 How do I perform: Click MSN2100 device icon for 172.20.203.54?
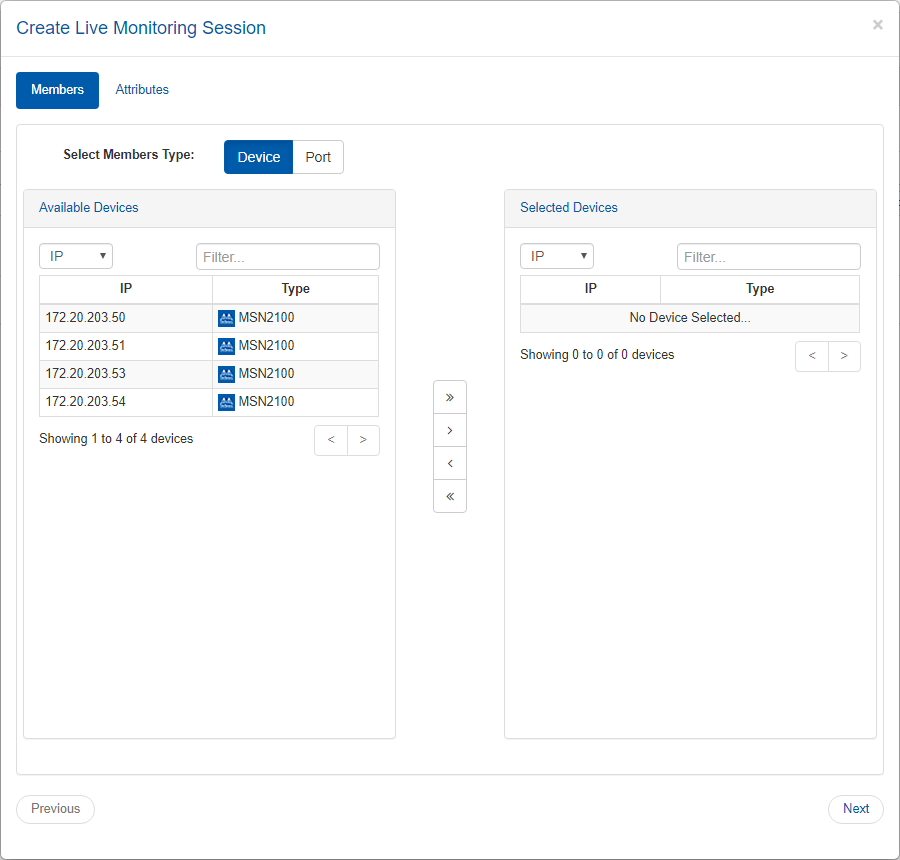[x=226, y=402]
